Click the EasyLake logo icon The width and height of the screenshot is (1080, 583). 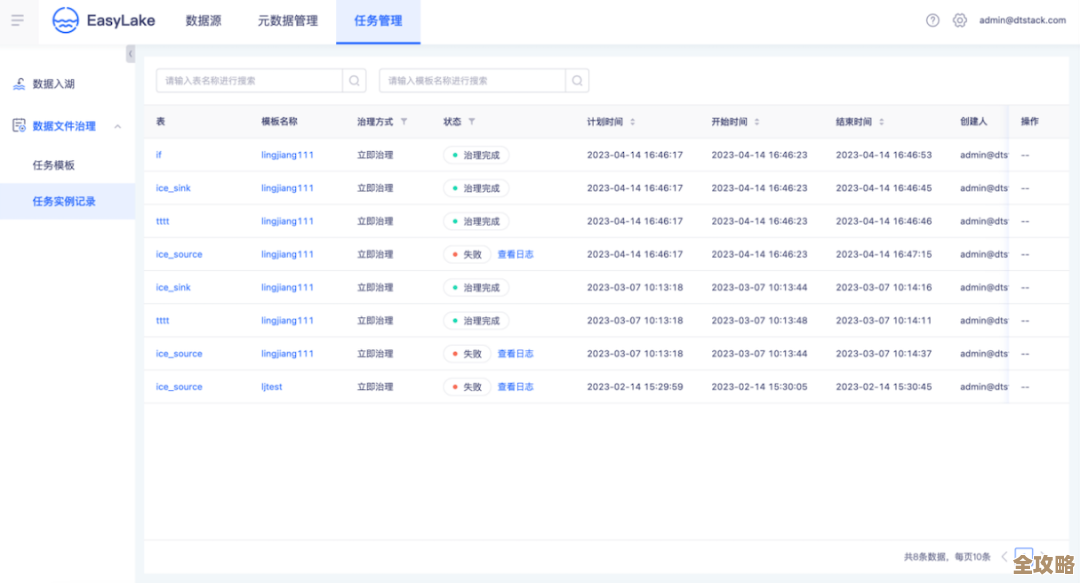[64, 20]
